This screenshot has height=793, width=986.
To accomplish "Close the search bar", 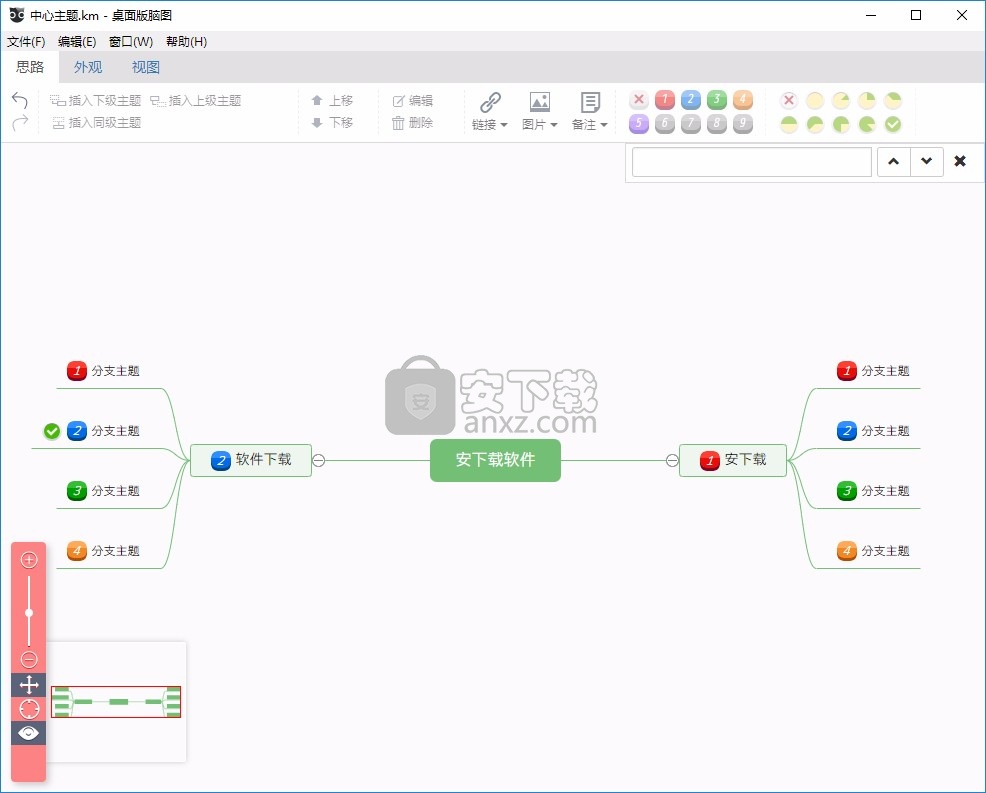I will coord(960,161).
